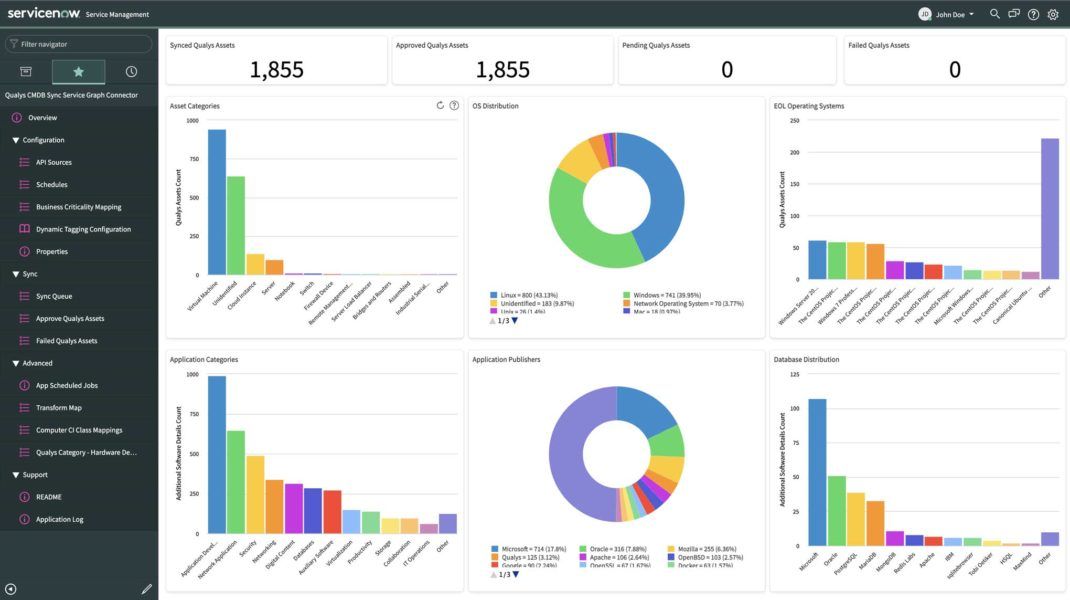
Task: Click the Properties info icon
Action: click(x=25, y=251)
